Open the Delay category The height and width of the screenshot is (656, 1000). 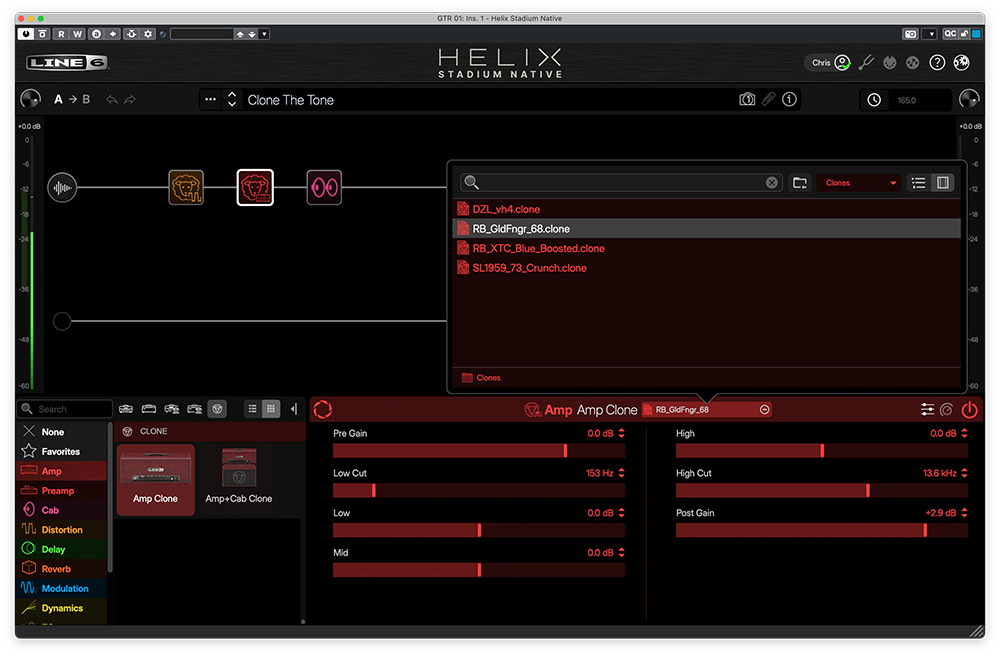pyautogui.click(x=61, y=550)
